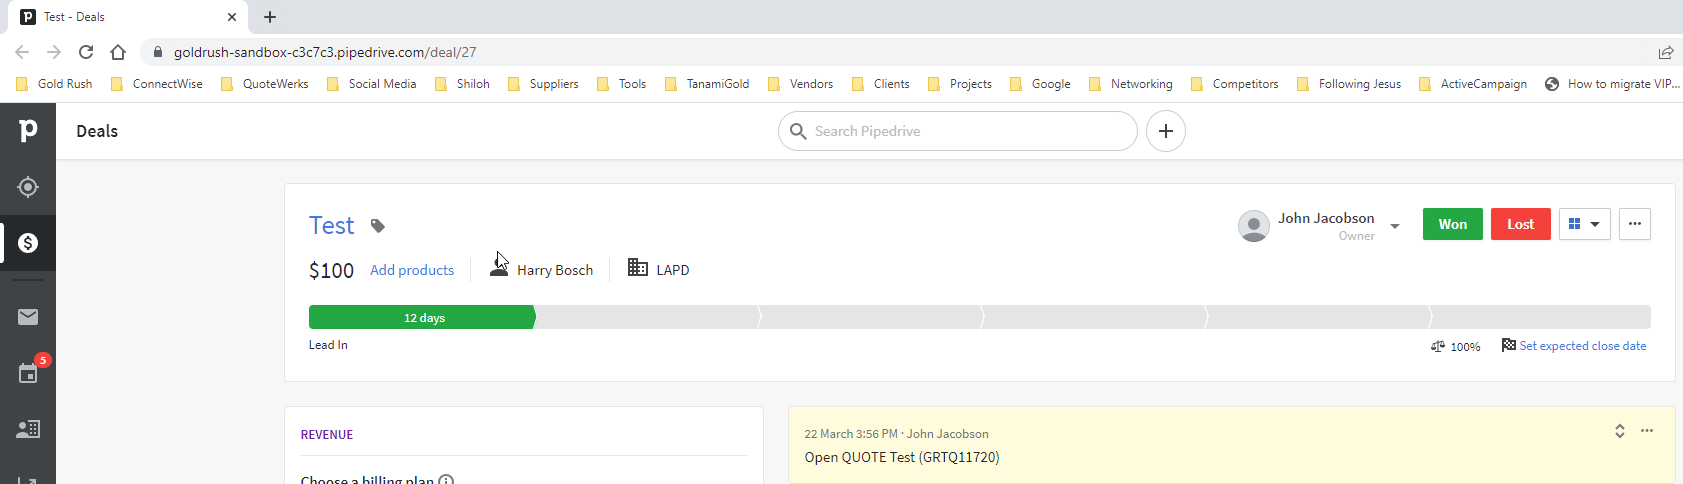Open the Mail envelope icon in sidebar
Image resolution: width=1683 pixels, height=484 pixels.
click(28, 317)
